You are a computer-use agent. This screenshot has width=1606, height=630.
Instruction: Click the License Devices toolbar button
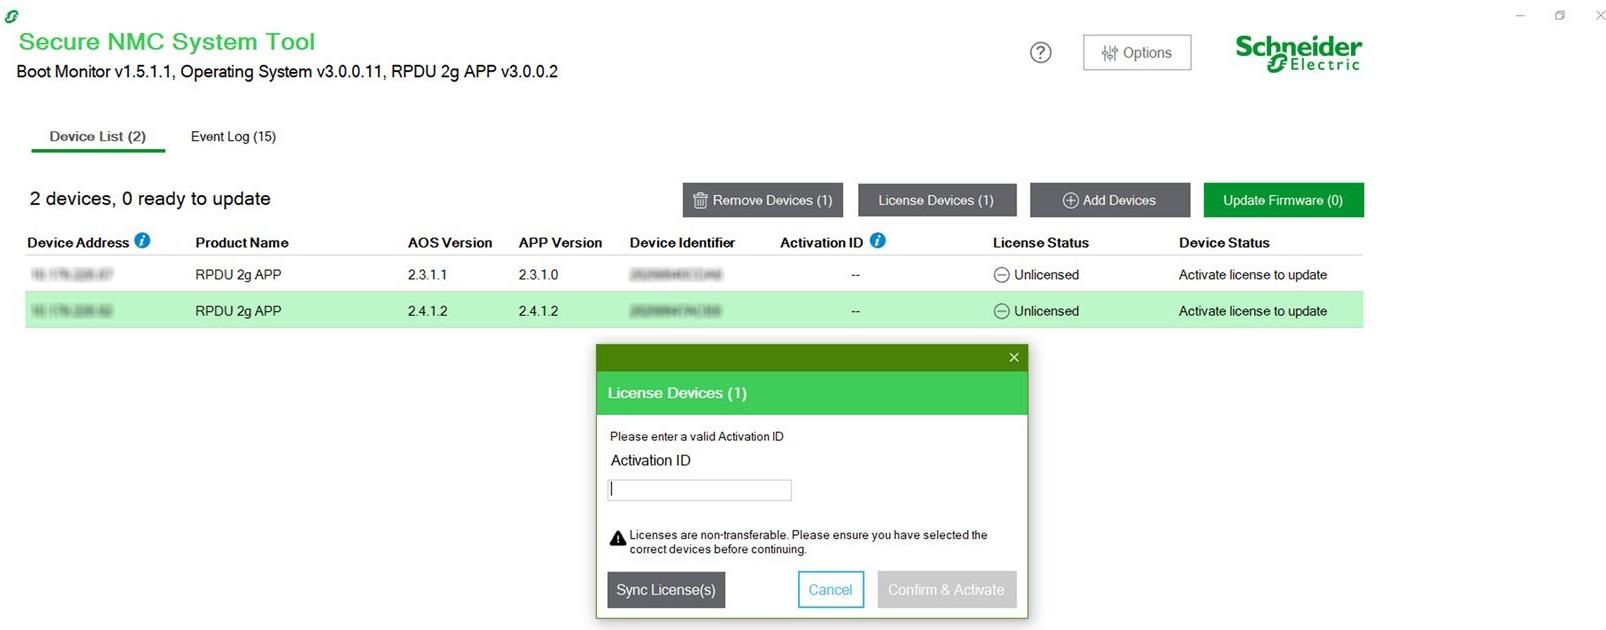click(936, 200)
